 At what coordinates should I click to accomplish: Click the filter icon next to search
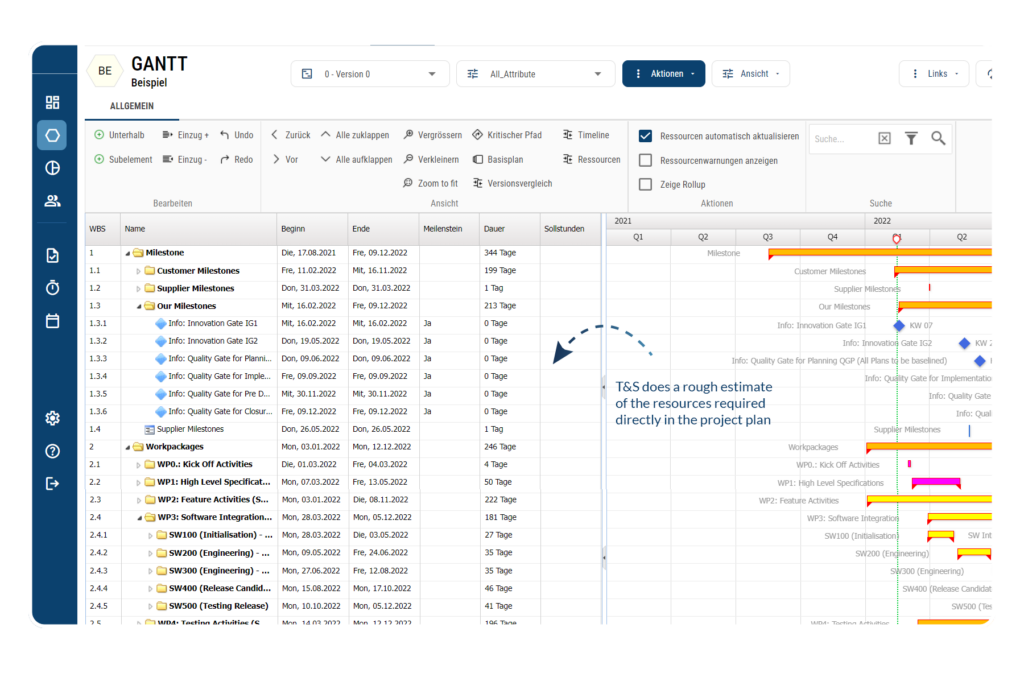(911, 138)
